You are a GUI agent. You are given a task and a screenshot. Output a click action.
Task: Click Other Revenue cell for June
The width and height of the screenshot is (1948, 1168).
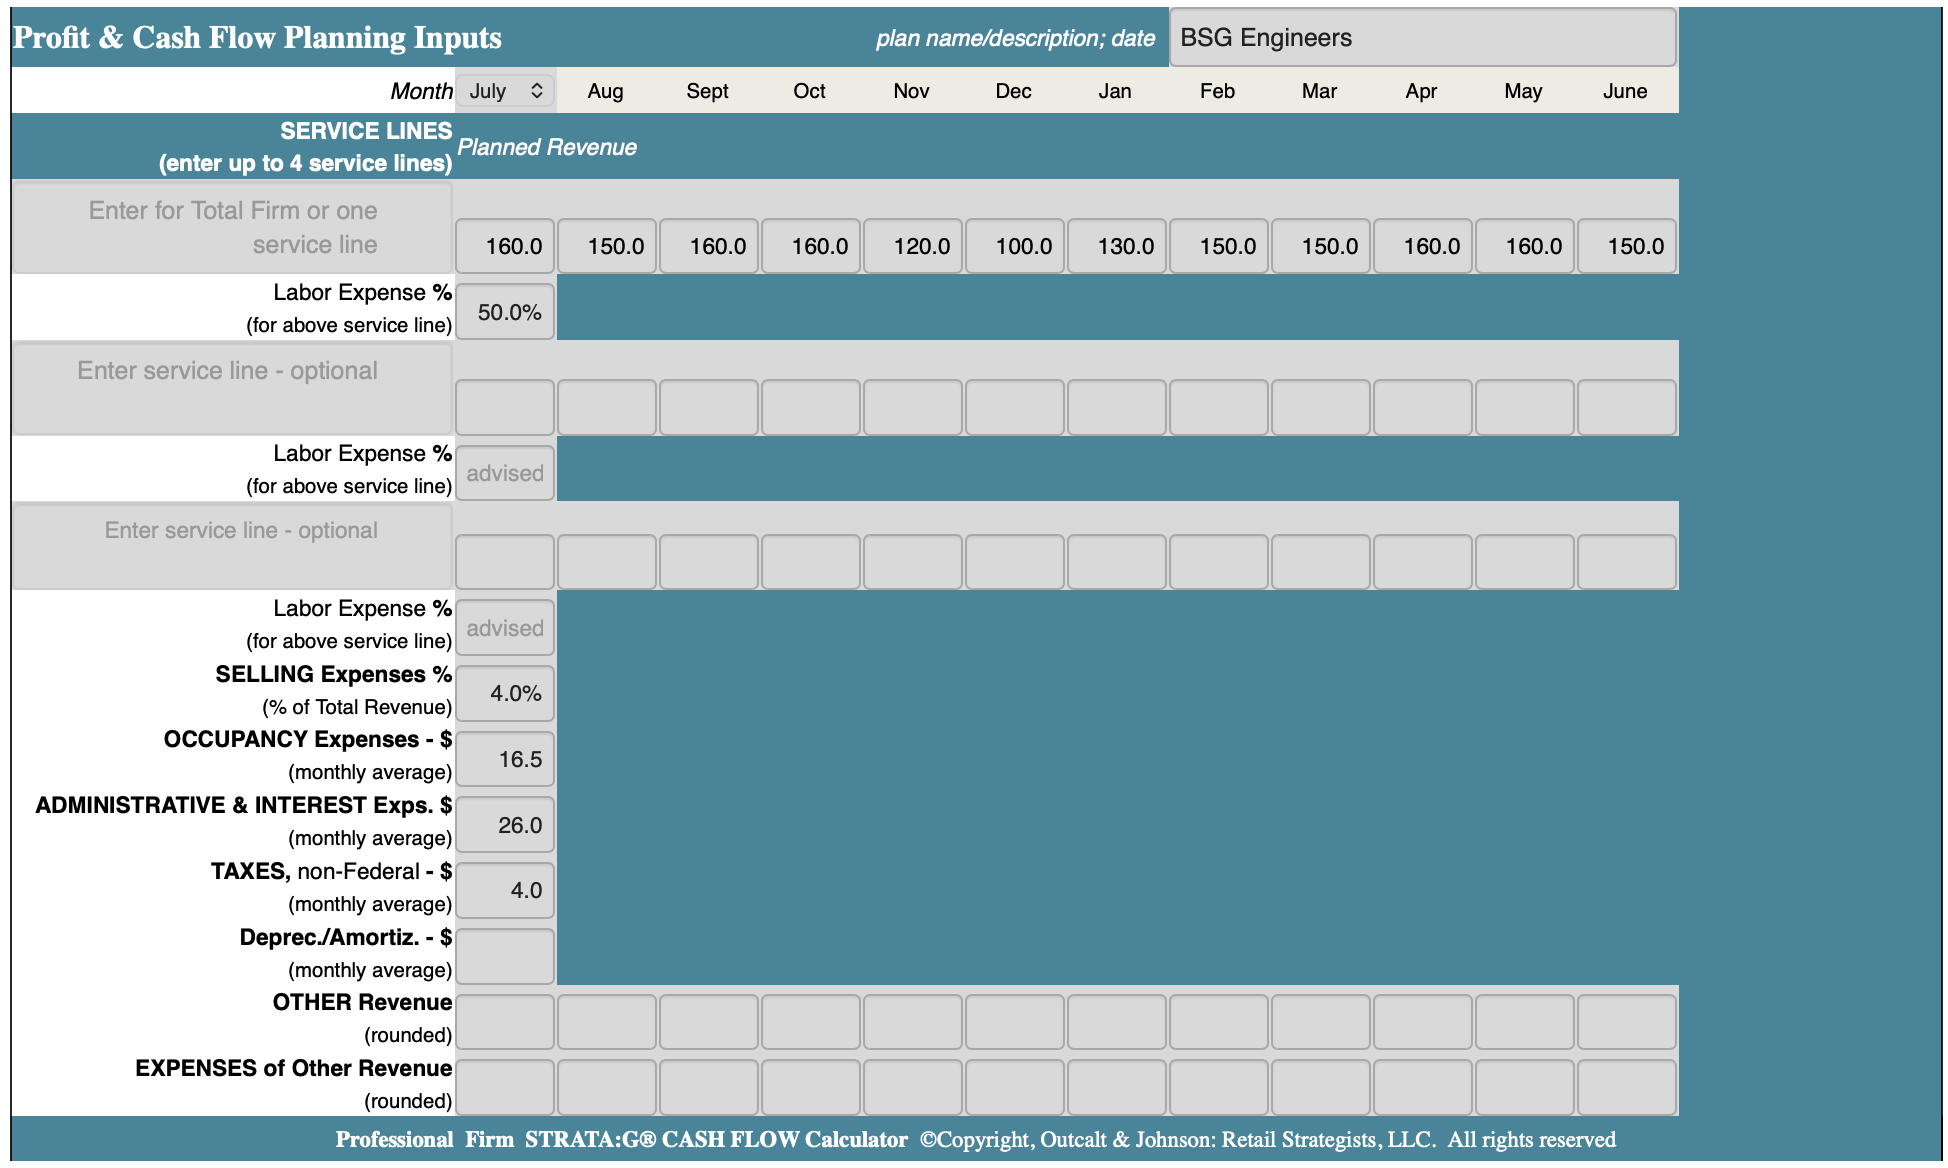click(1627, 1022)
